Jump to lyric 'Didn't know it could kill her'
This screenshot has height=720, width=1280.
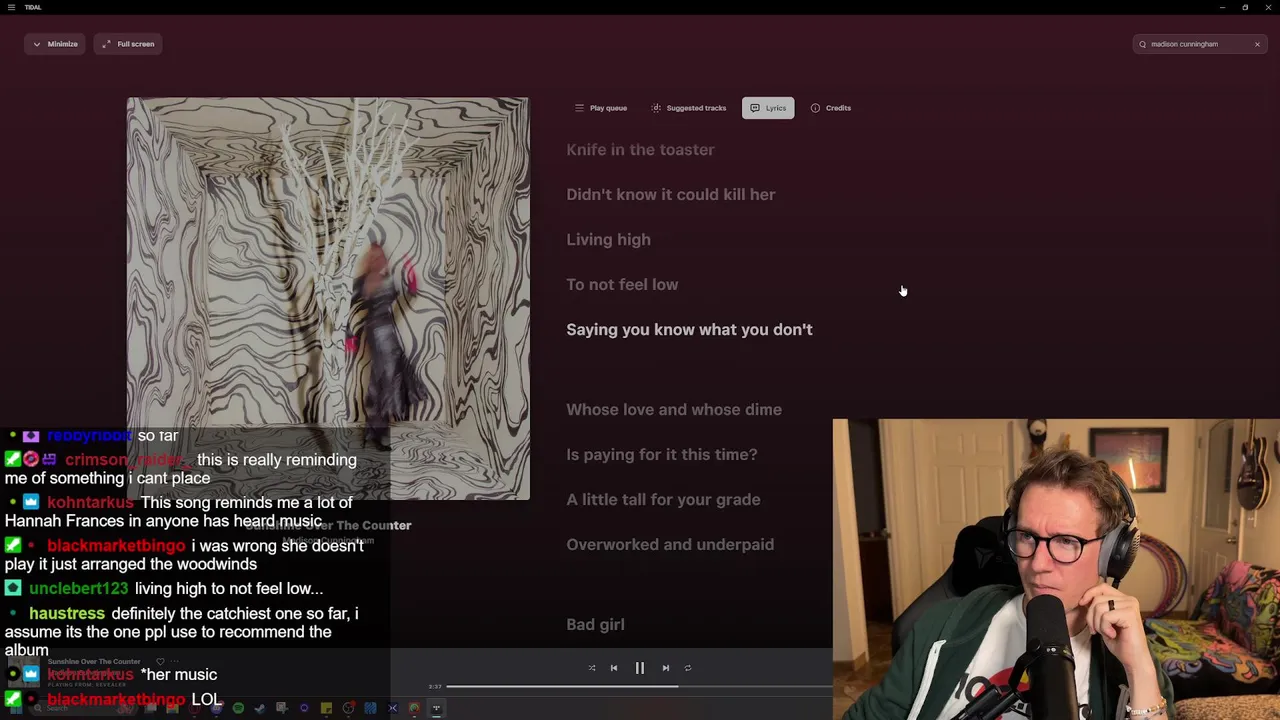[670, 195]
